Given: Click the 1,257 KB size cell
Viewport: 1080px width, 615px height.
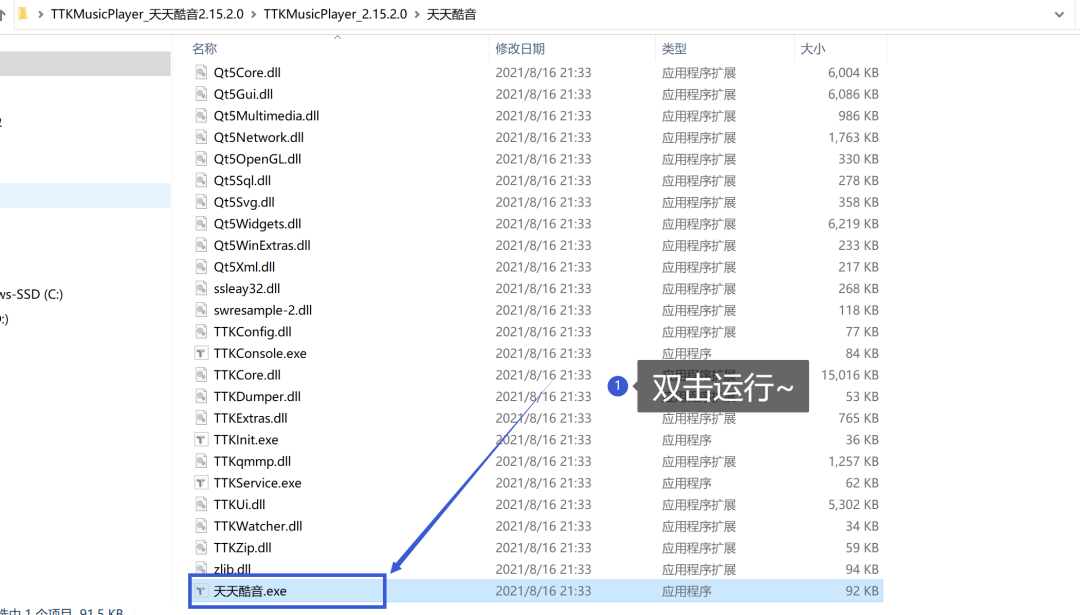Looking at the screenshot, I should pos(853,461).
